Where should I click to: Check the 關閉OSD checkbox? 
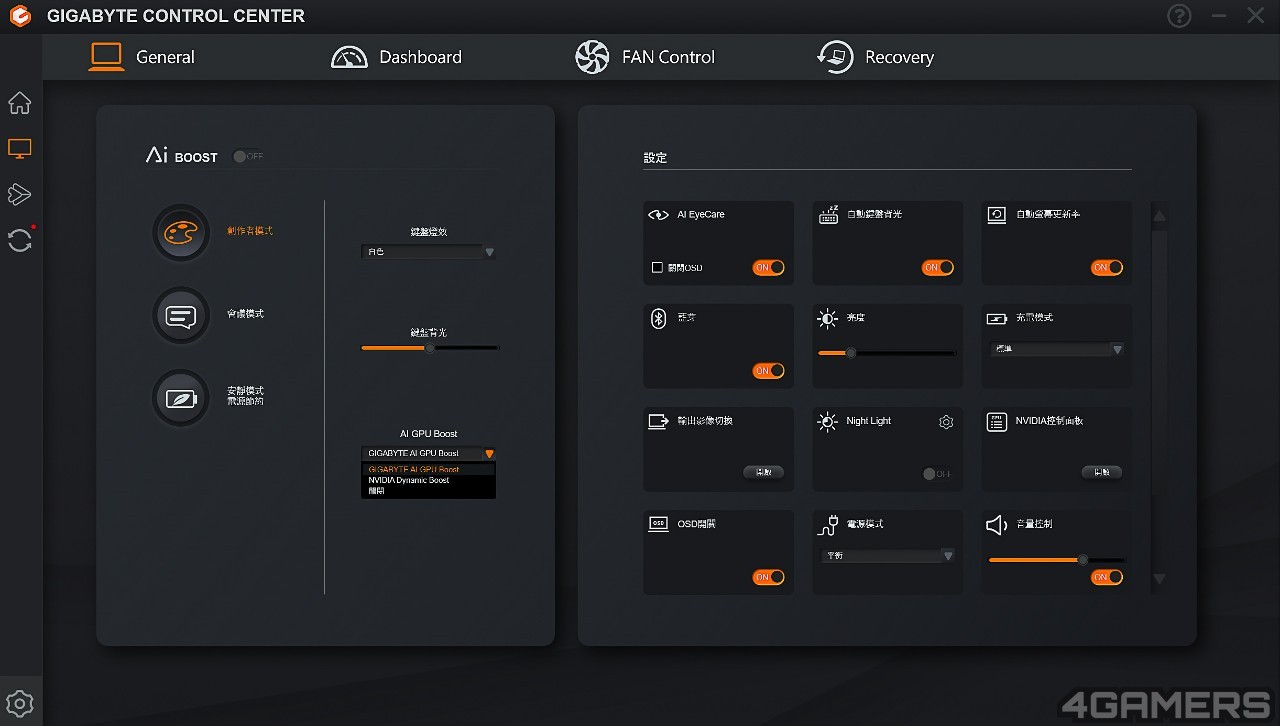(657, 268)
